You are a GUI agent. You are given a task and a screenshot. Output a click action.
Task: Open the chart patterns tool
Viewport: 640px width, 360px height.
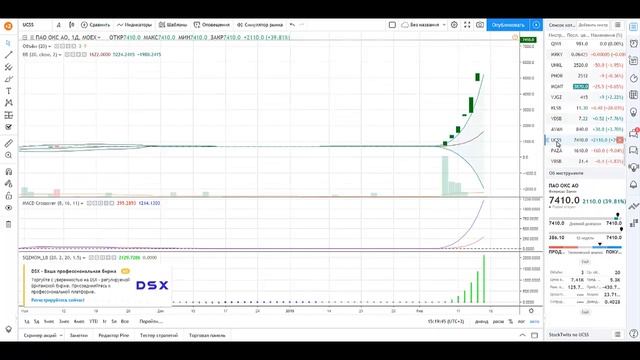[8, 103]
